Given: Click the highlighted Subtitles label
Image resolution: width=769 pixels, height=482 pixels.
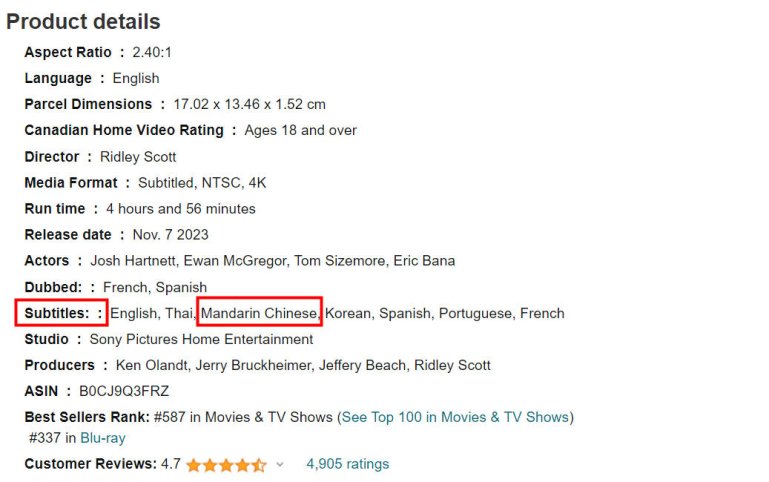Looking at the screenshot, I should (x=63, y=313).
